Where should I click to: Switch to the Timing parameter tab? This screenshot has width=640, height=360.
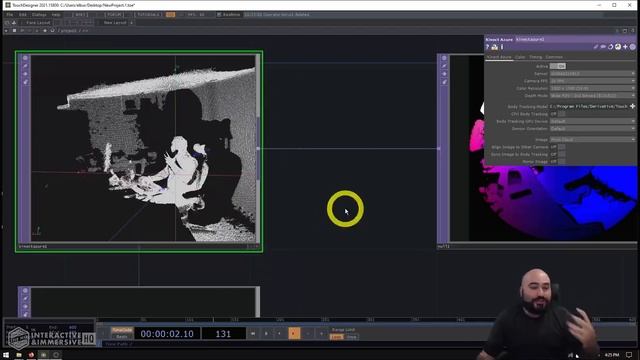pyautogui.click(x=536, y=57)
